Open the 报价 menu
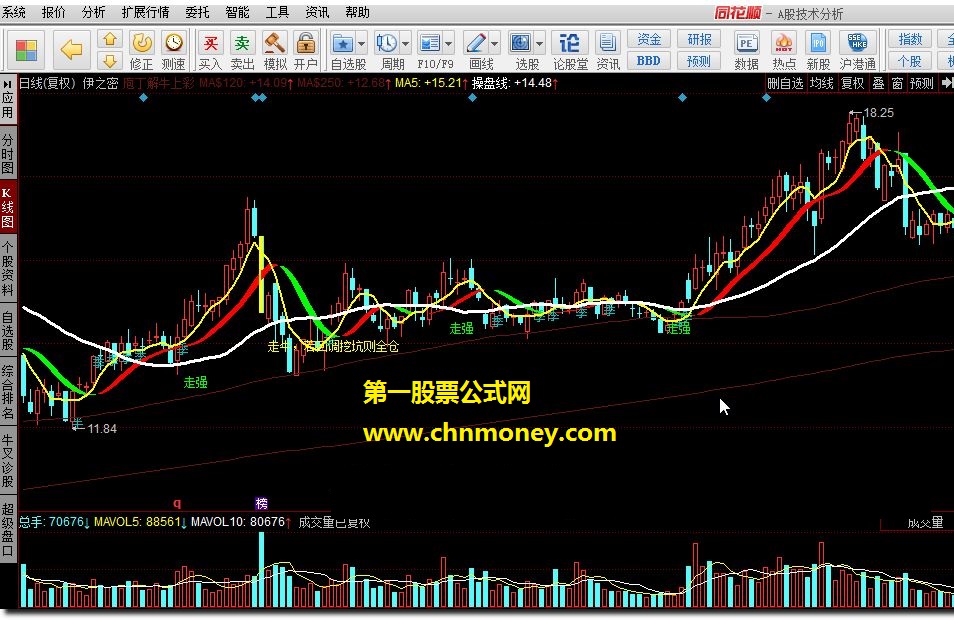 coord(54,12)
